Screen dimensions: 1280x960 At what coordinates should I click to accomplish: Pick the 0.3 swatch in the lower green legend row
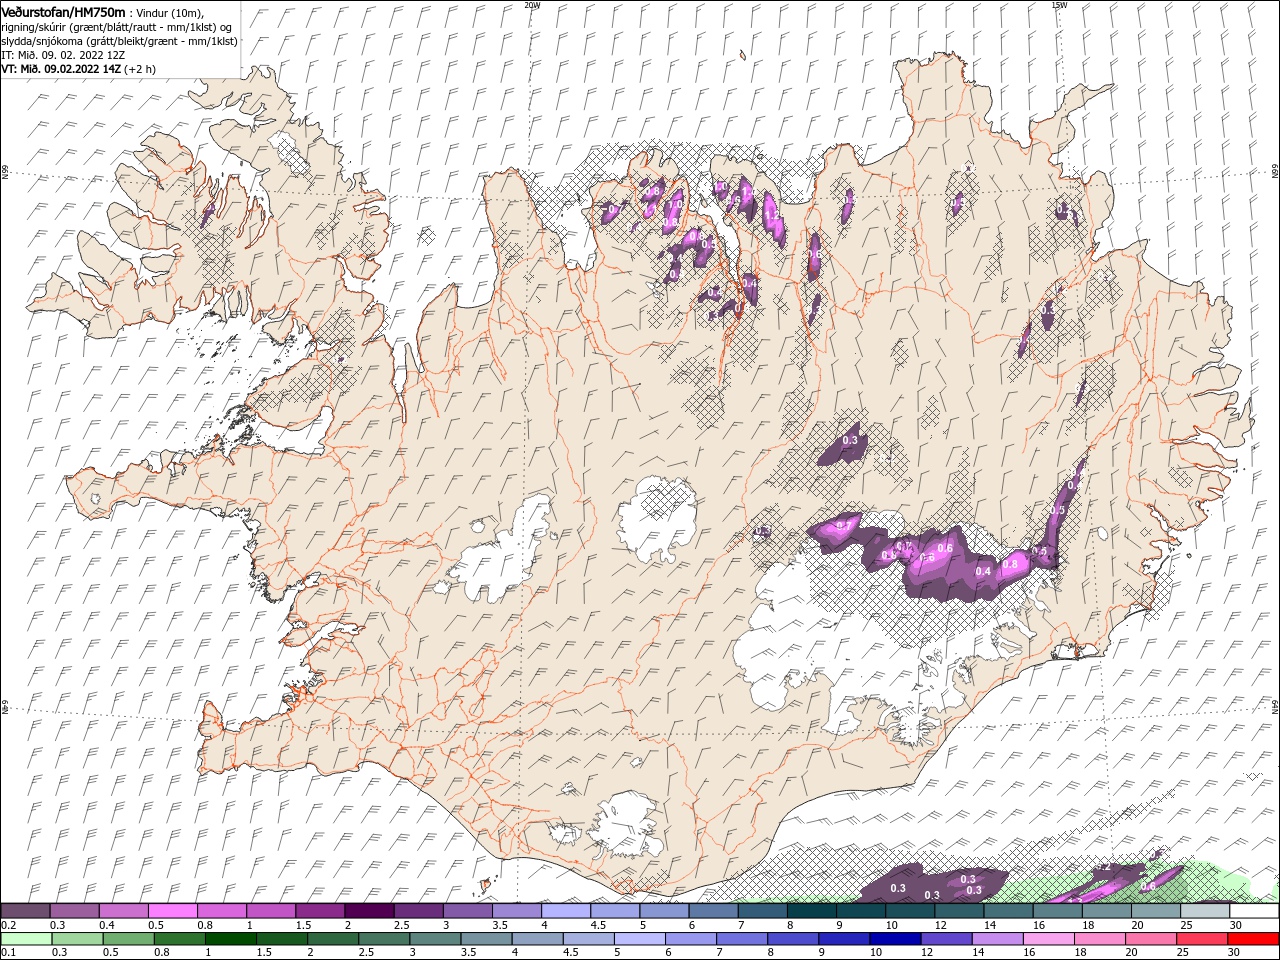tap(77, 939)
